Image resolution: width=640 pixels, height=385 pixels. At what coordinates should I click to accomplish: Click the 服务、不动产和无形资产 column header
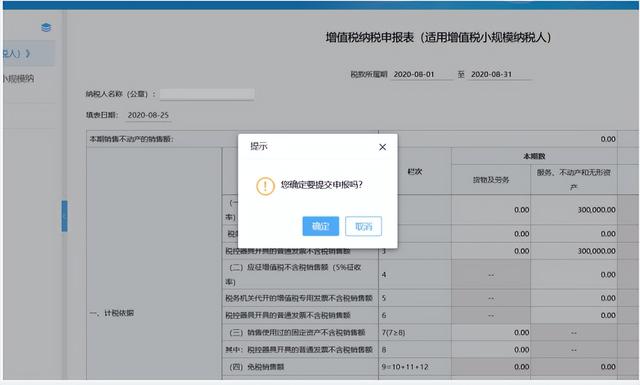coord(573,180)
